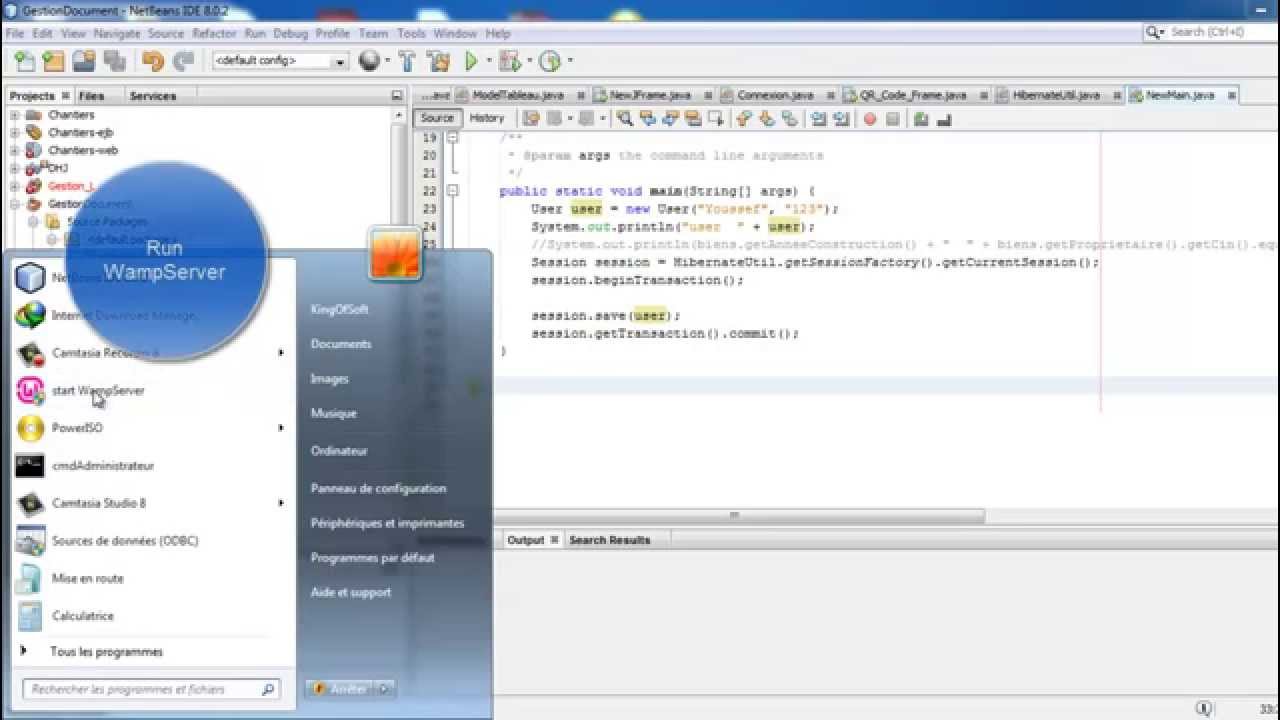
Task: Click Find Previous Occurrence editor icon
Action: pos(648,119)
